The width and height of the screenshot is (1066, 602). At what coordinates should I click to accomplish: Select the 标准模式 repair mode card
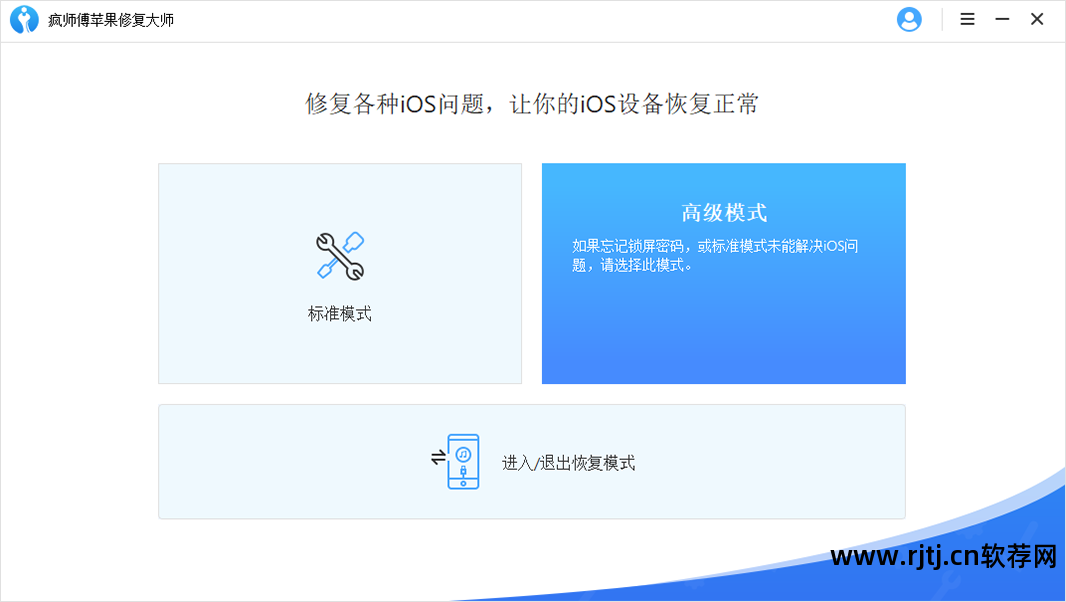point(339,273)
